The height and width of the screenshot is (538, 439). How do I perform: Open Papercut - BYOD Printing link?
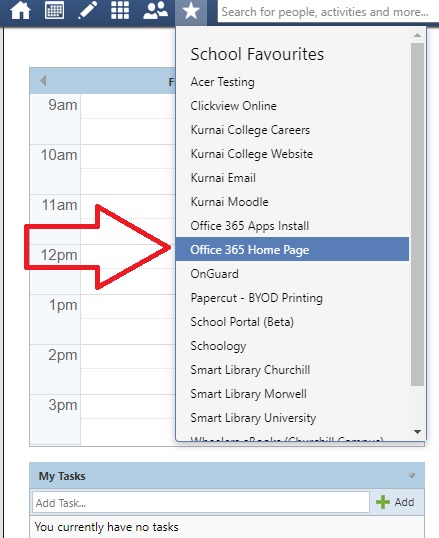click(x=256, y=298)
